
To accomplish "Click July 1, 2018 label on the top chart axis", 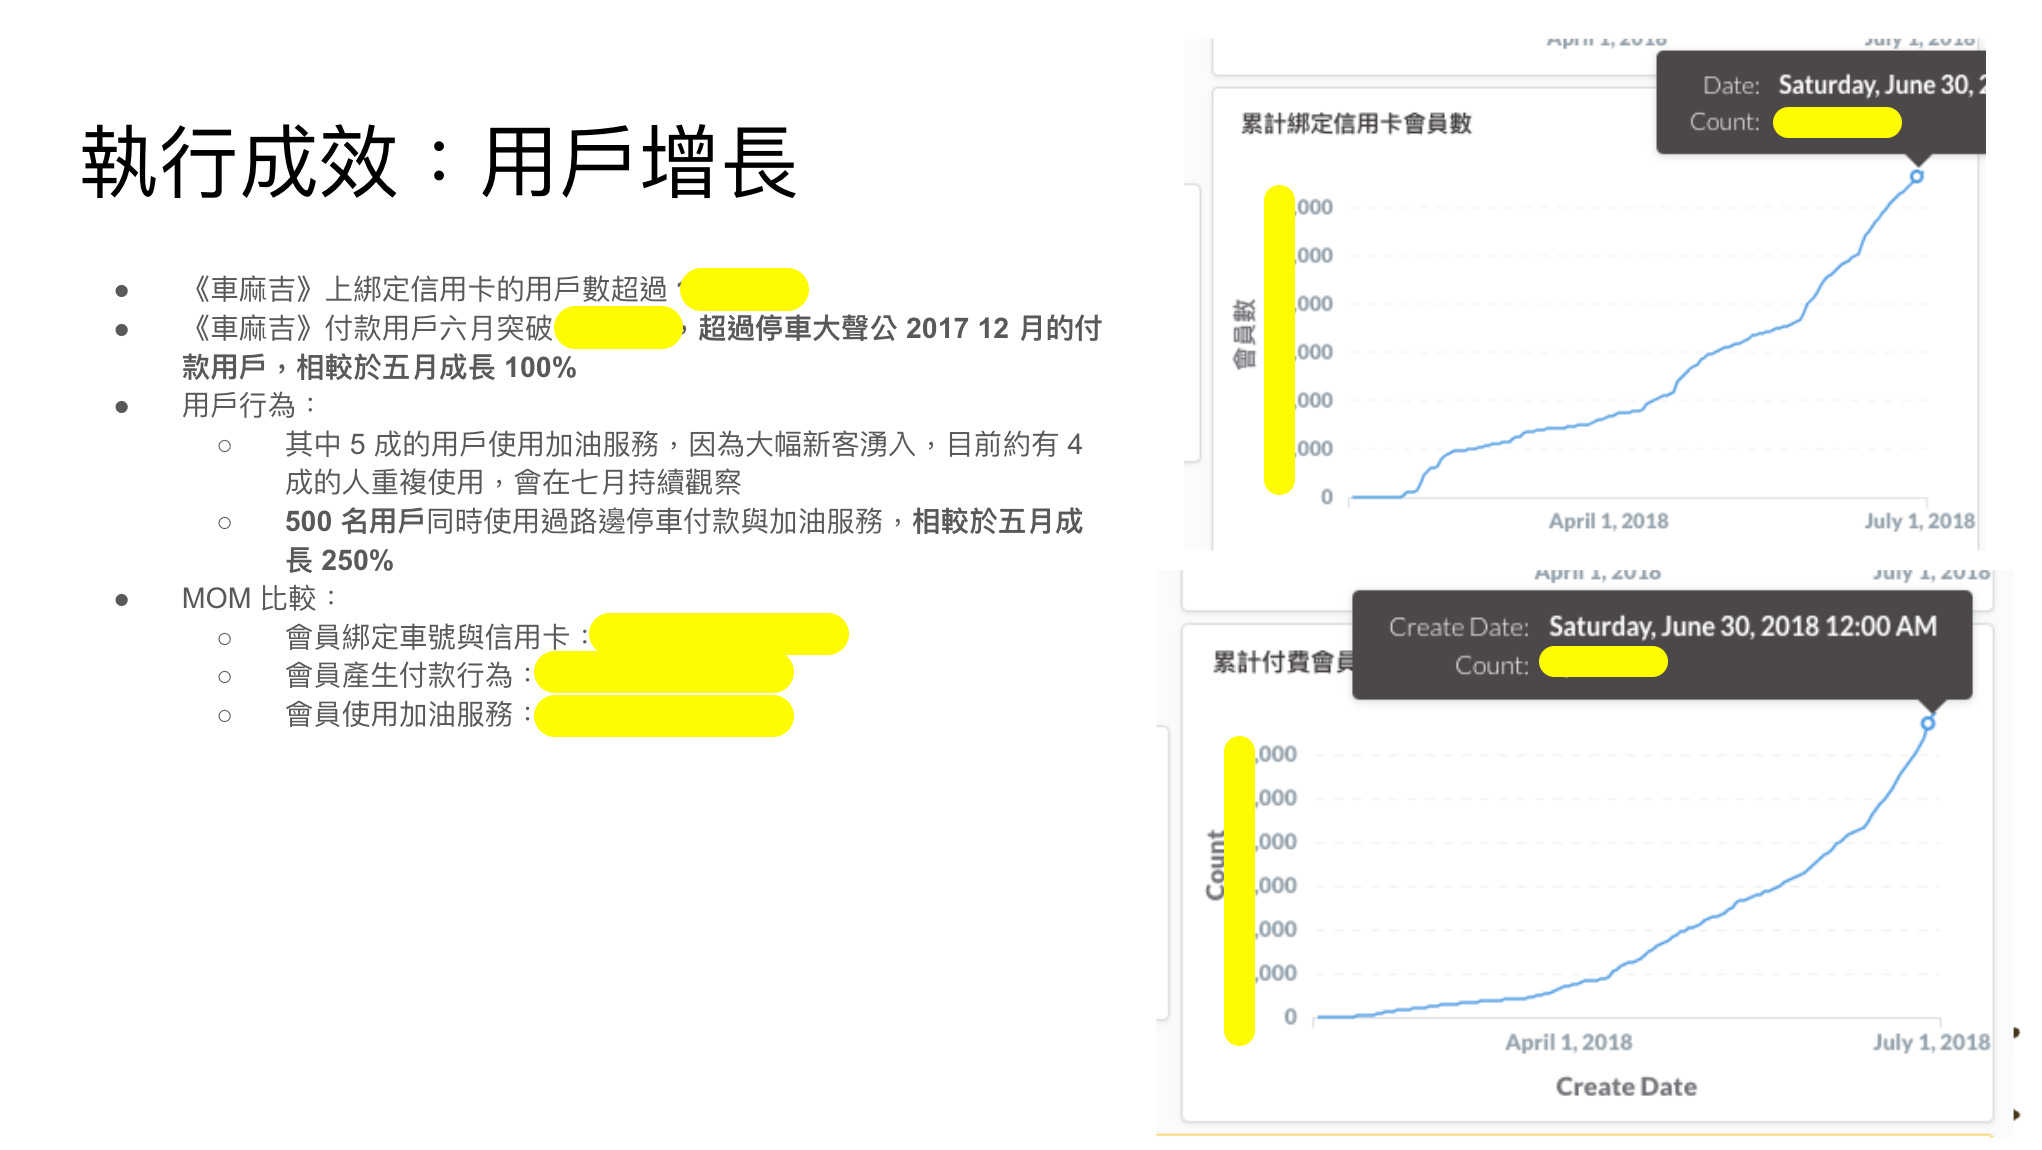I will coord(1918,521).
